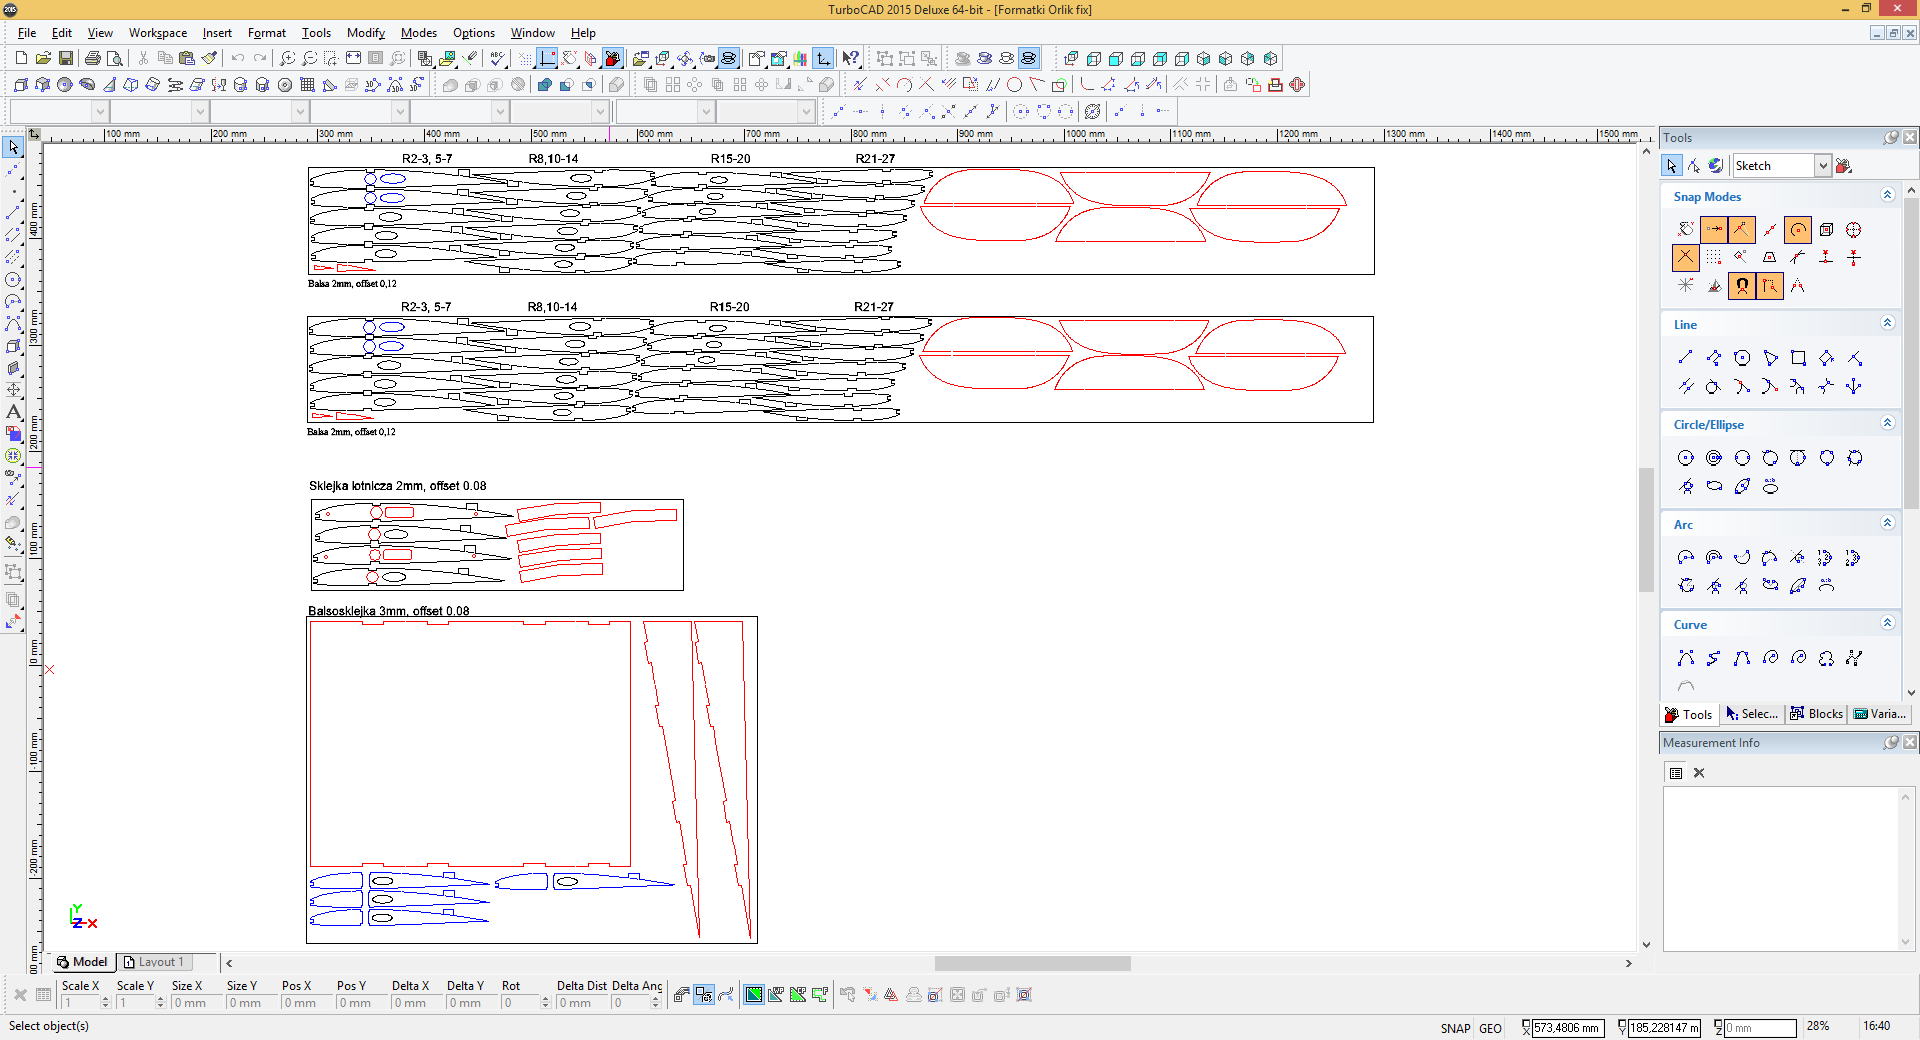Toggle the GEO indicator in status bar
The width and height of the screenshot is (1920, 1040).
click(x=1490, y=1028)
